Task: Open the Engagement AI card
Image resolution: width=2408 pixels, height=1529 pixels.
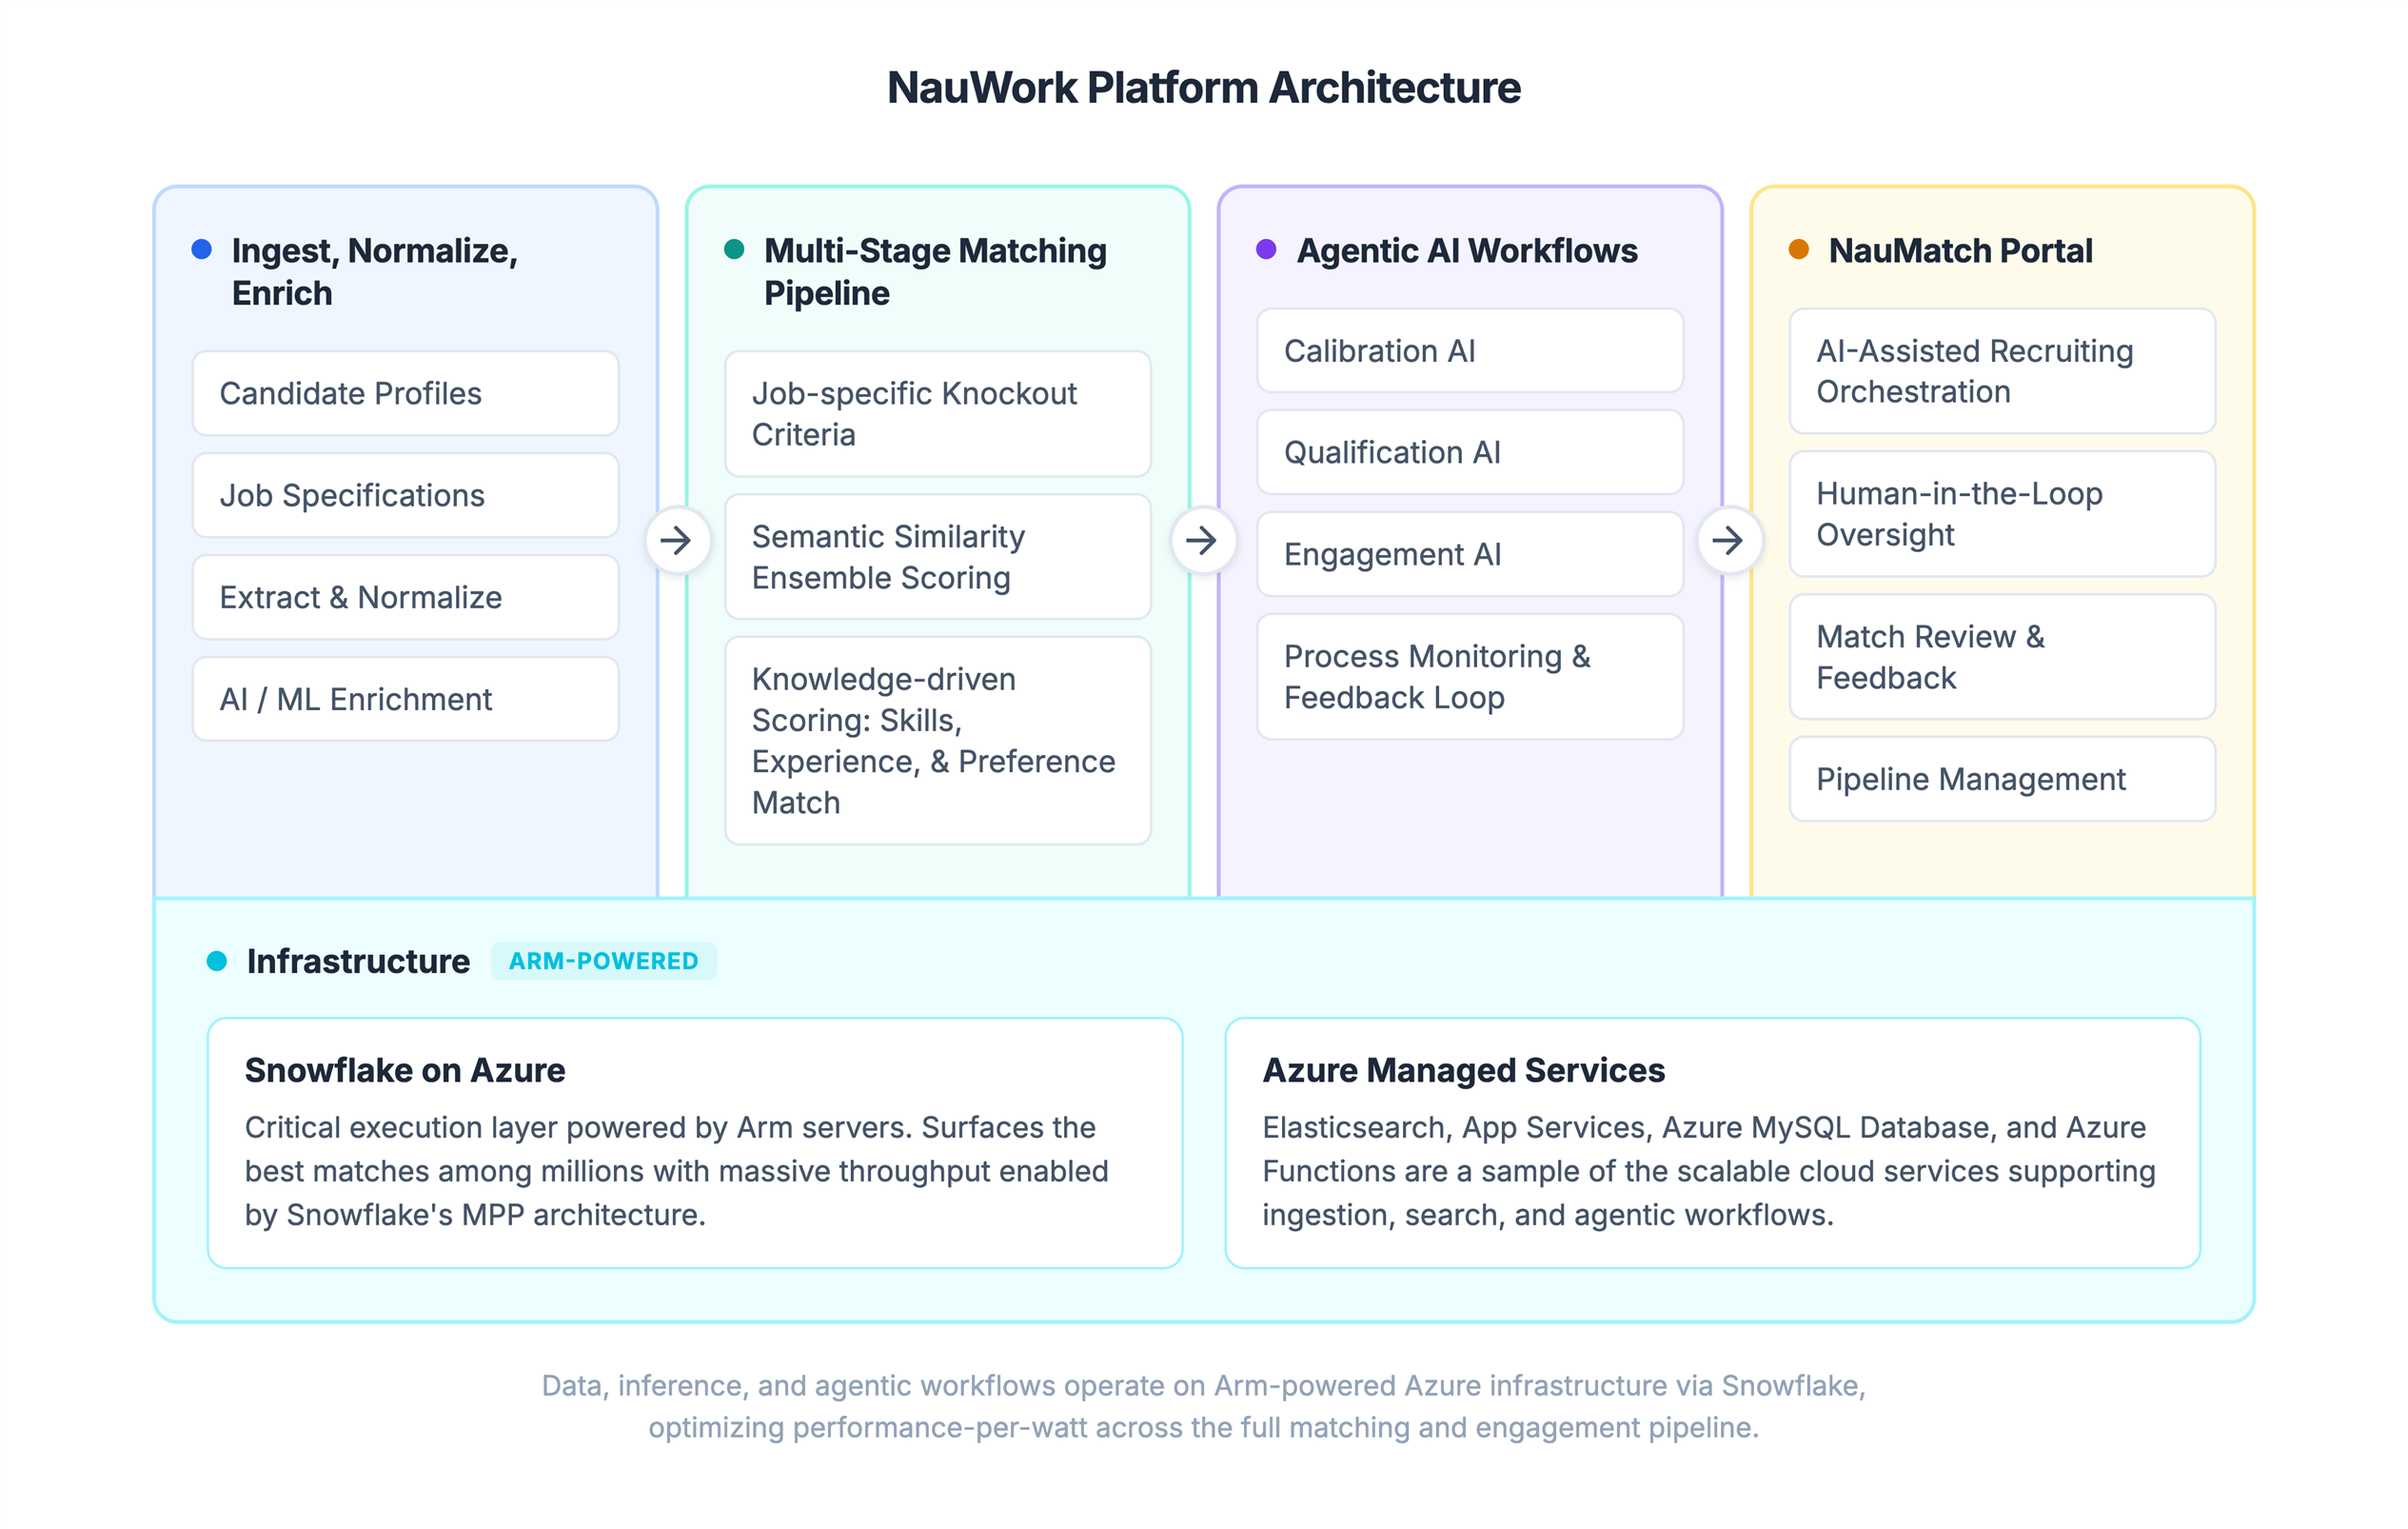Action: [1468, 554]
